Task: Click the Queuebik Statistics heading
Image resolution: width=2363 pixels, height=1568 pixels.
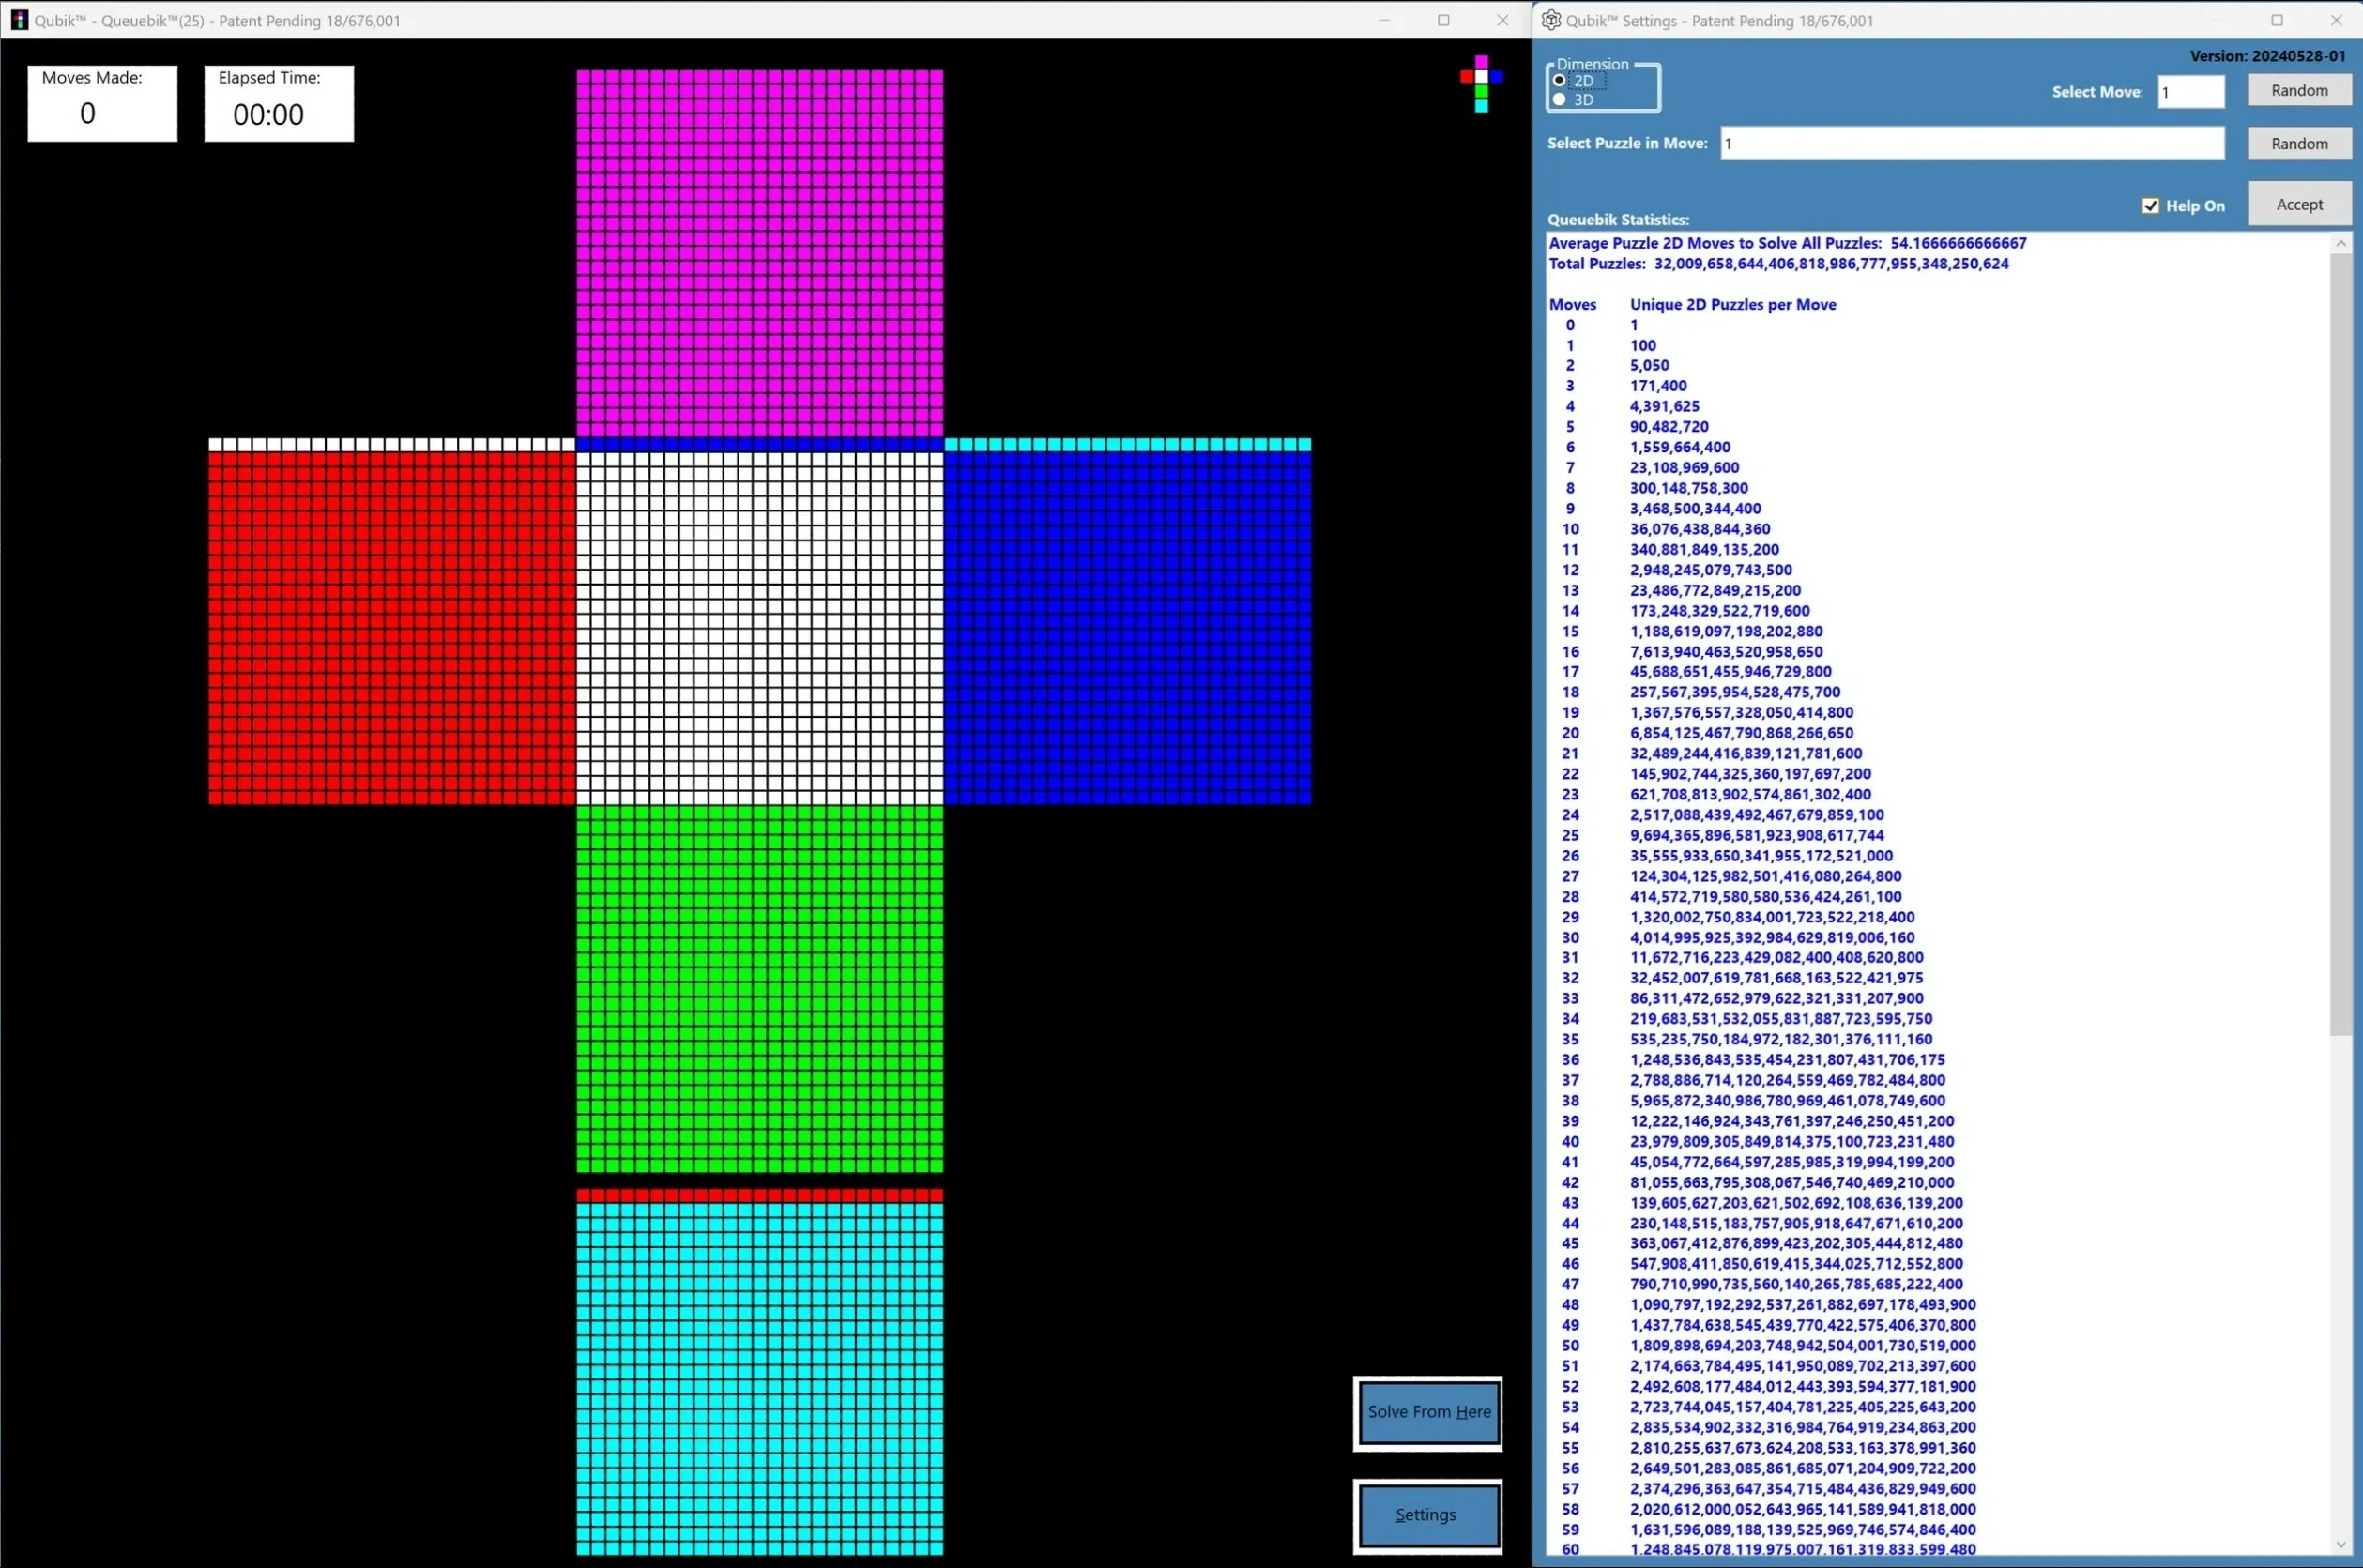Action: (1618, 219)
